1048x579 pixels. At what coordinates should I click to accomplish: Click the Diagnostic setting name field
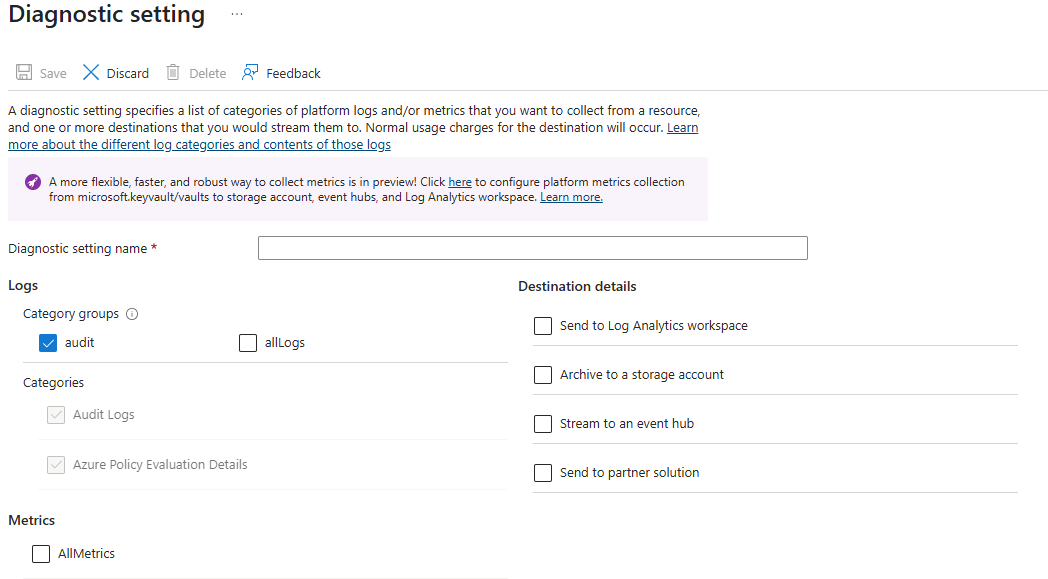(532, 247)
